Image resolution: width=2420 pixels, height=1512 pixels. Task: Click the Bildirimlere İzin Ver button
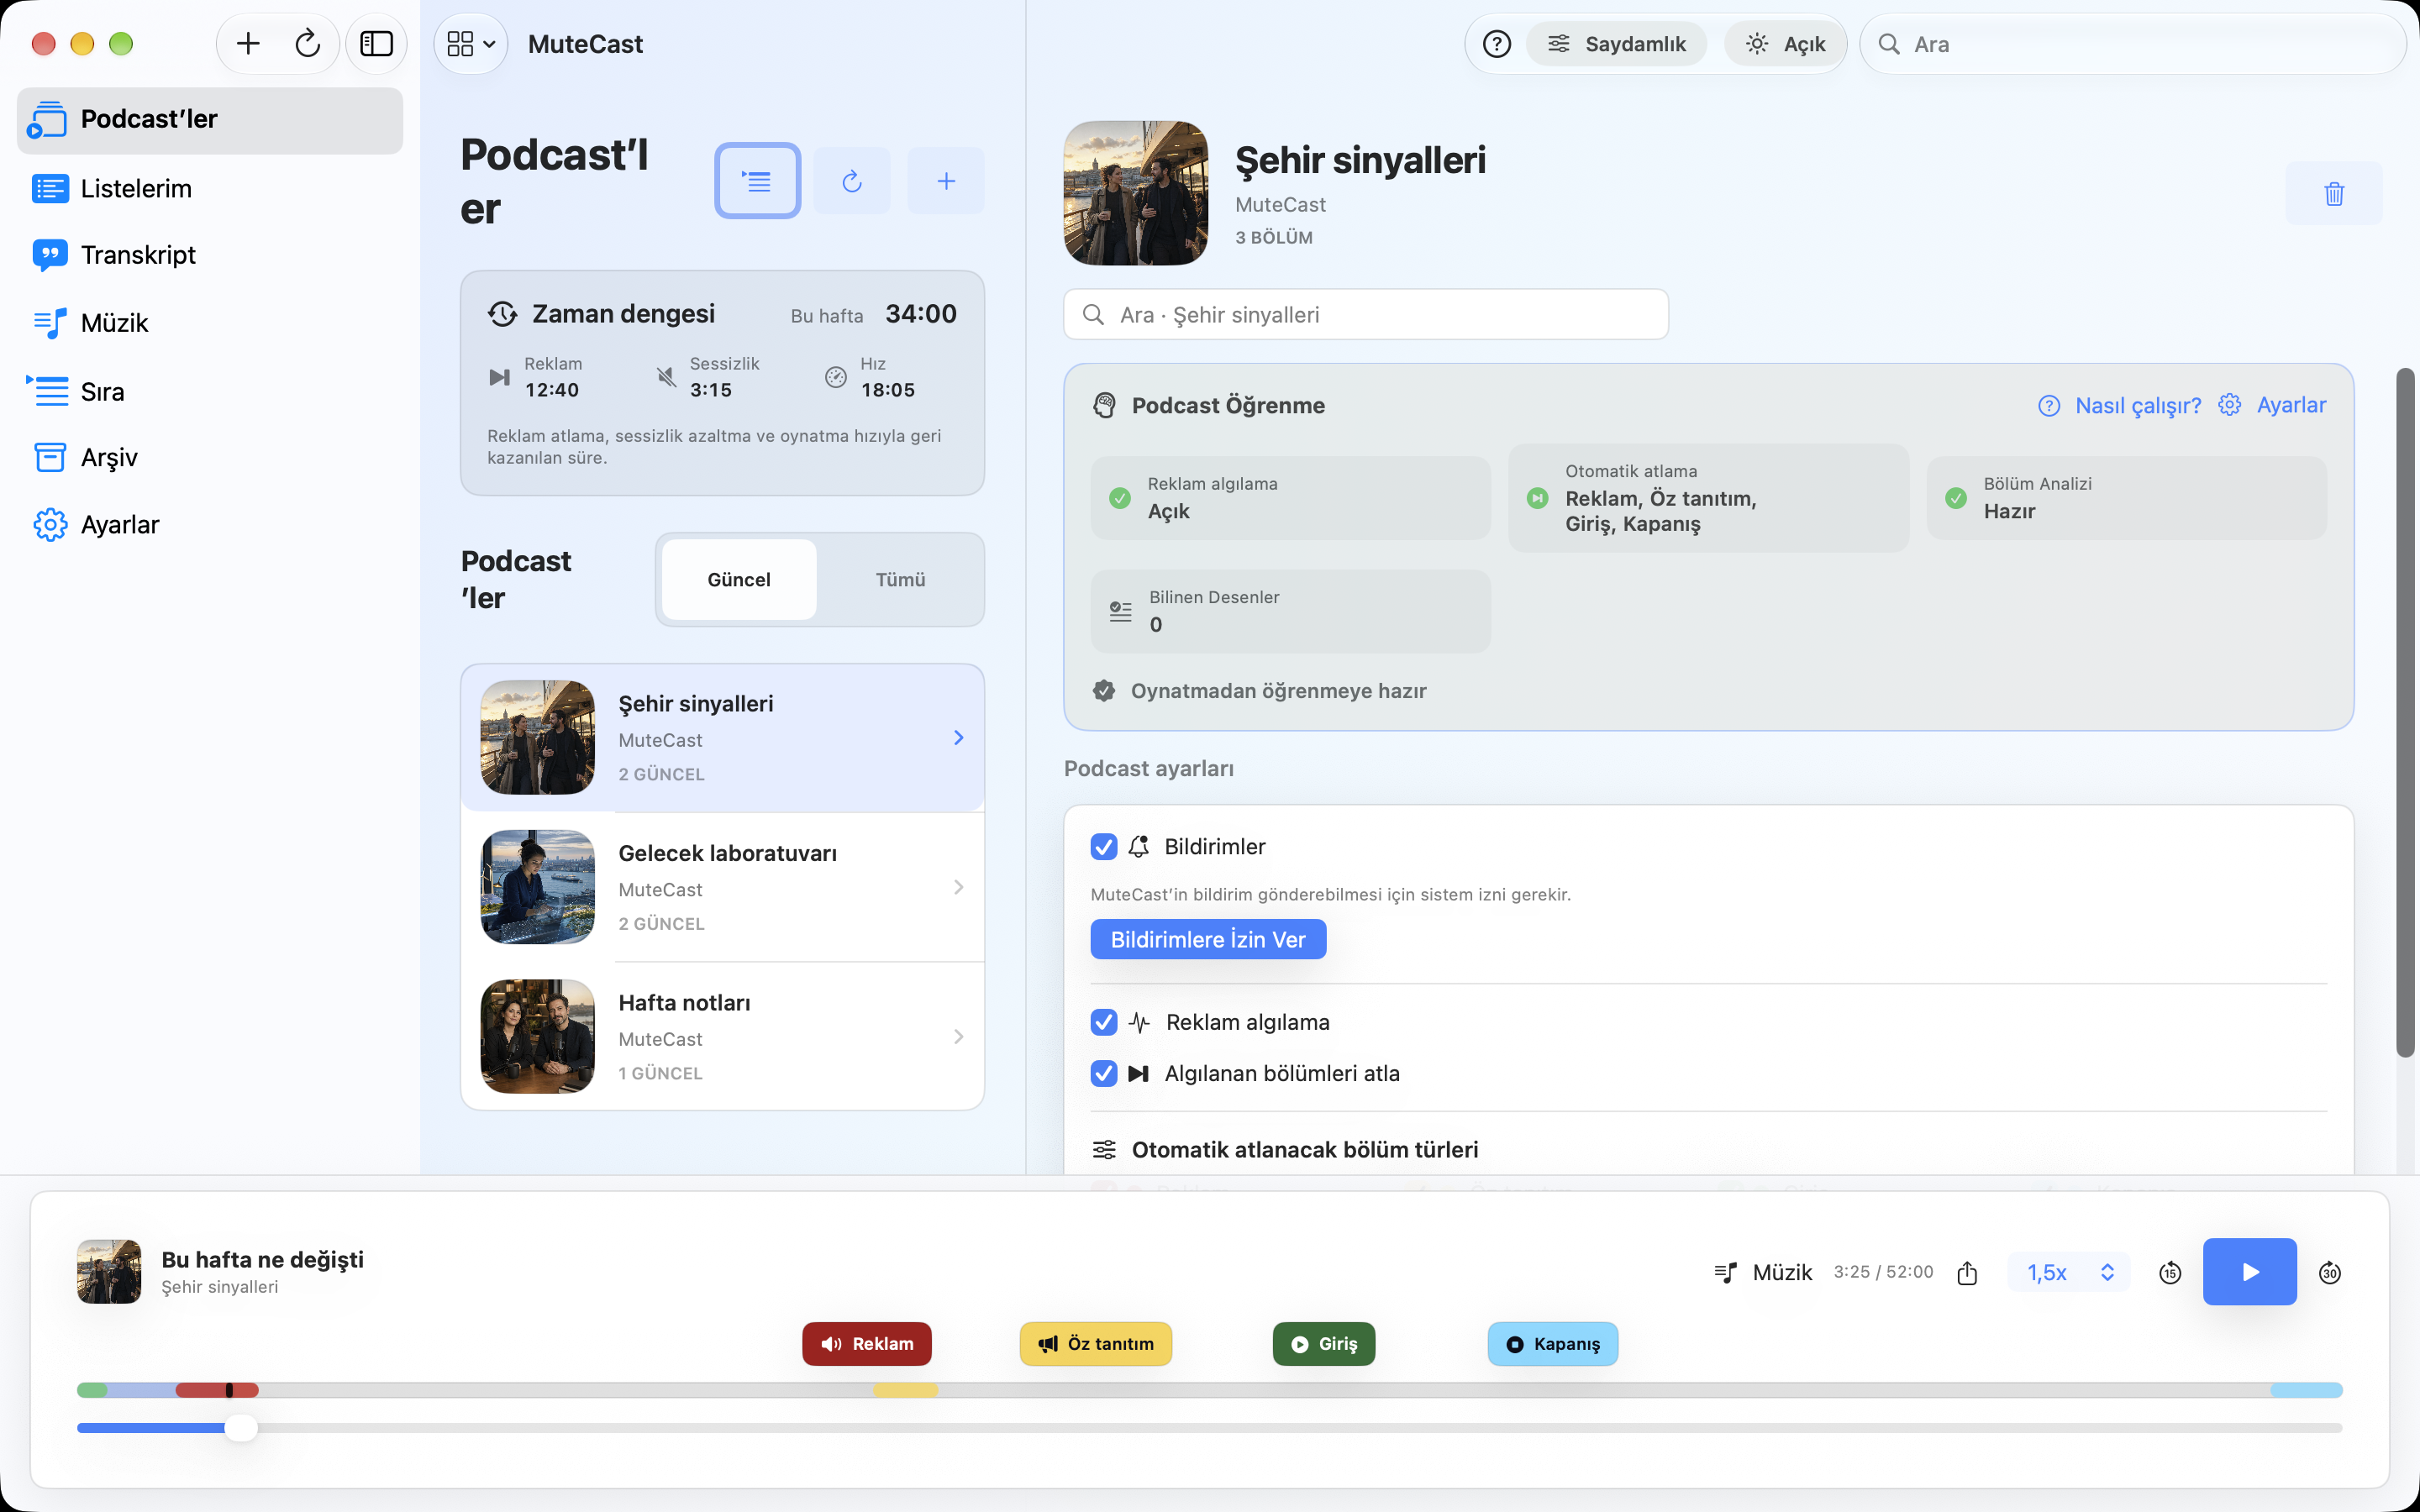[1208, 939]
